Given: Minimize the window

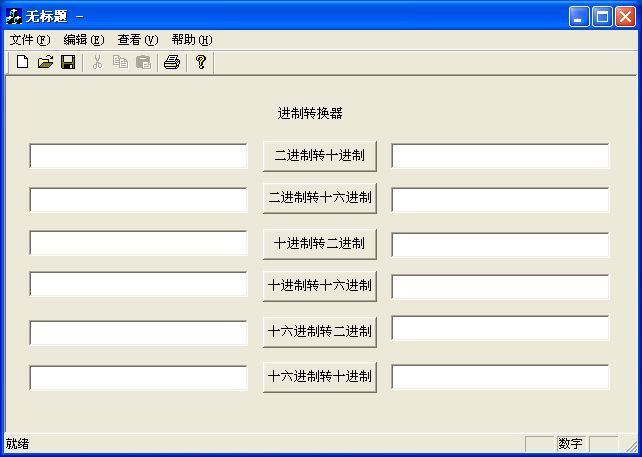Looking at the screenshot, I should tap(579, 16).
